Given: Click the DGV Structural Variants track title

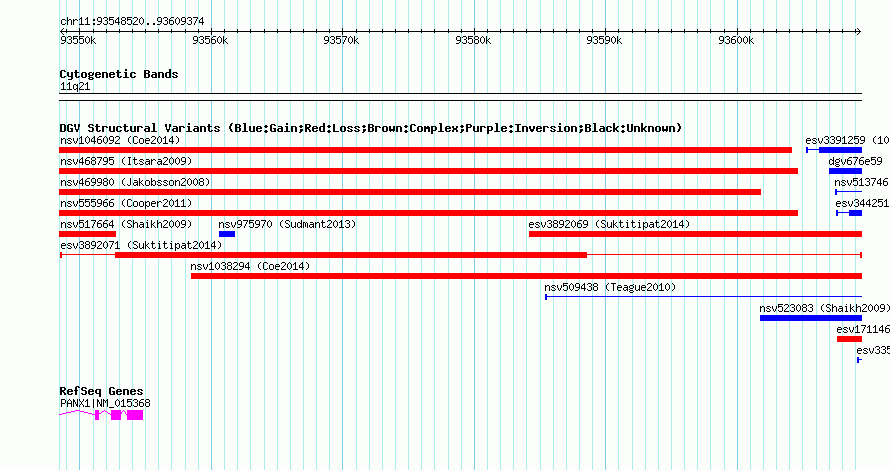Looking at the screenshot, I should pyautogui.click(x=370, y=128).
